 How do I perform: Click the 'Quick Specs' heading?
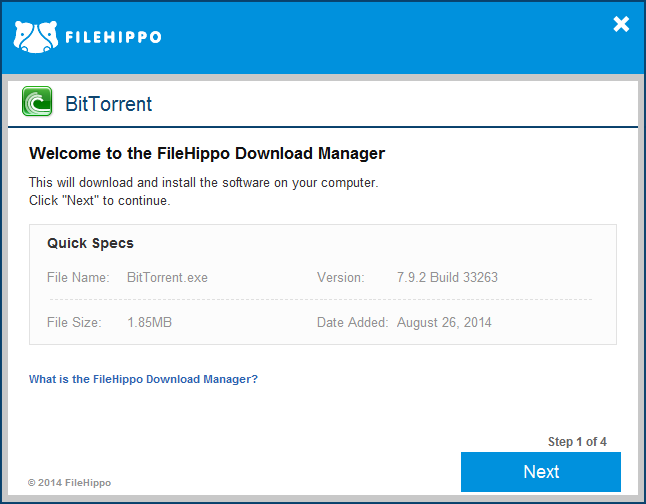click(90, 243)
